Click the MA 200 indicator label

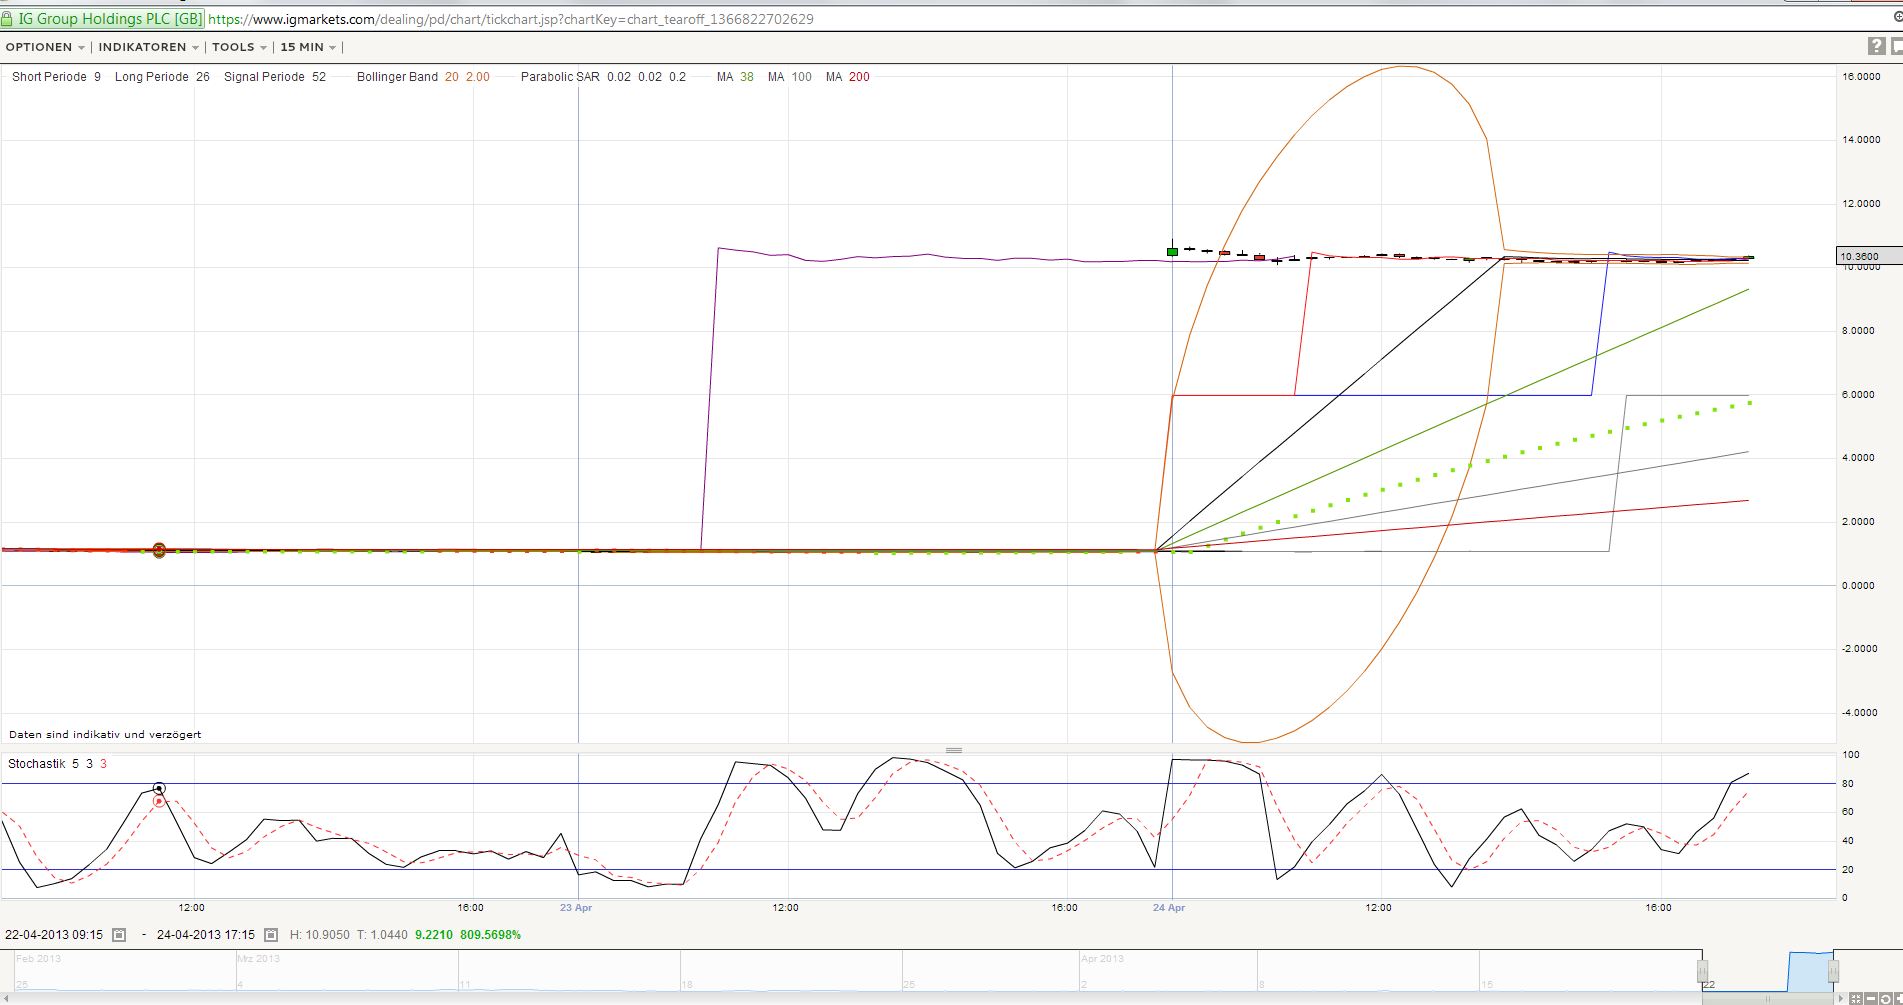pos(848,77)
